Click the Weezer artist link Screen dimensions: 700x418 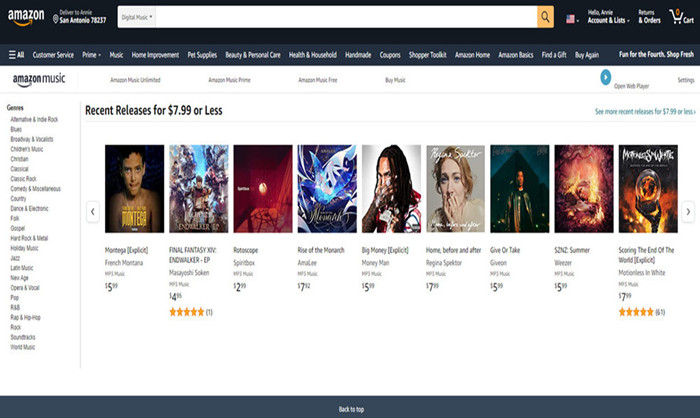[563, 263]
